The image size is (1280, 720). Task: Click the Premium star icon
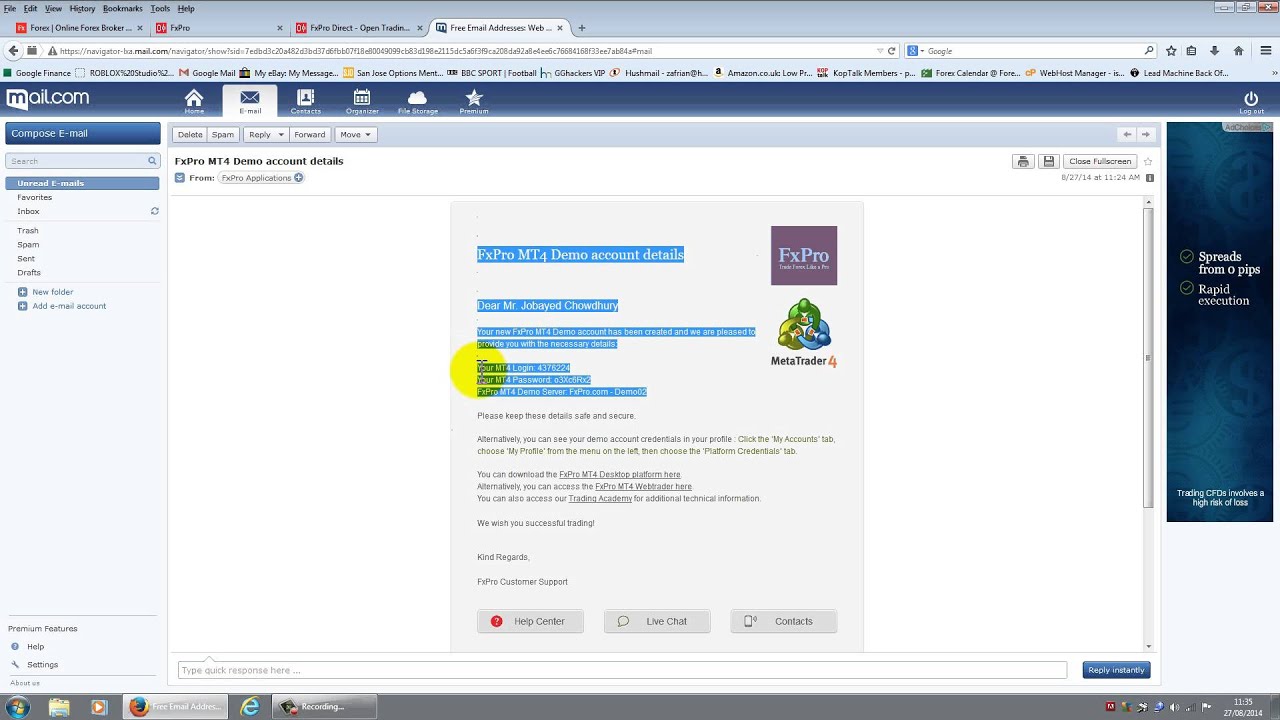pos(474,100)
